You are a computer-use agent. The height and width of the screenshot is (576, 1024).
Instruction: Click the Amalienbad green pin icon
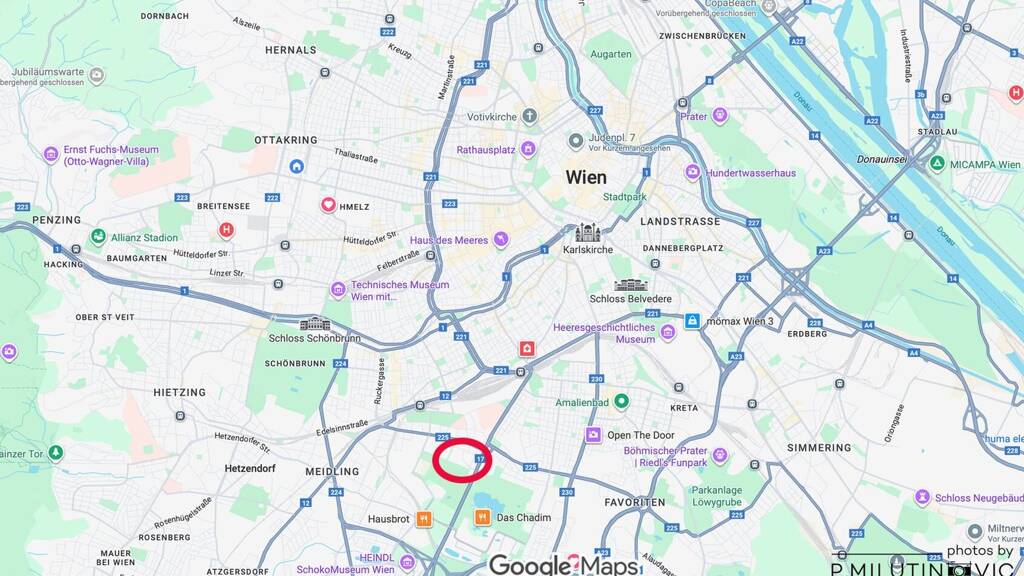tap(622, 402)
